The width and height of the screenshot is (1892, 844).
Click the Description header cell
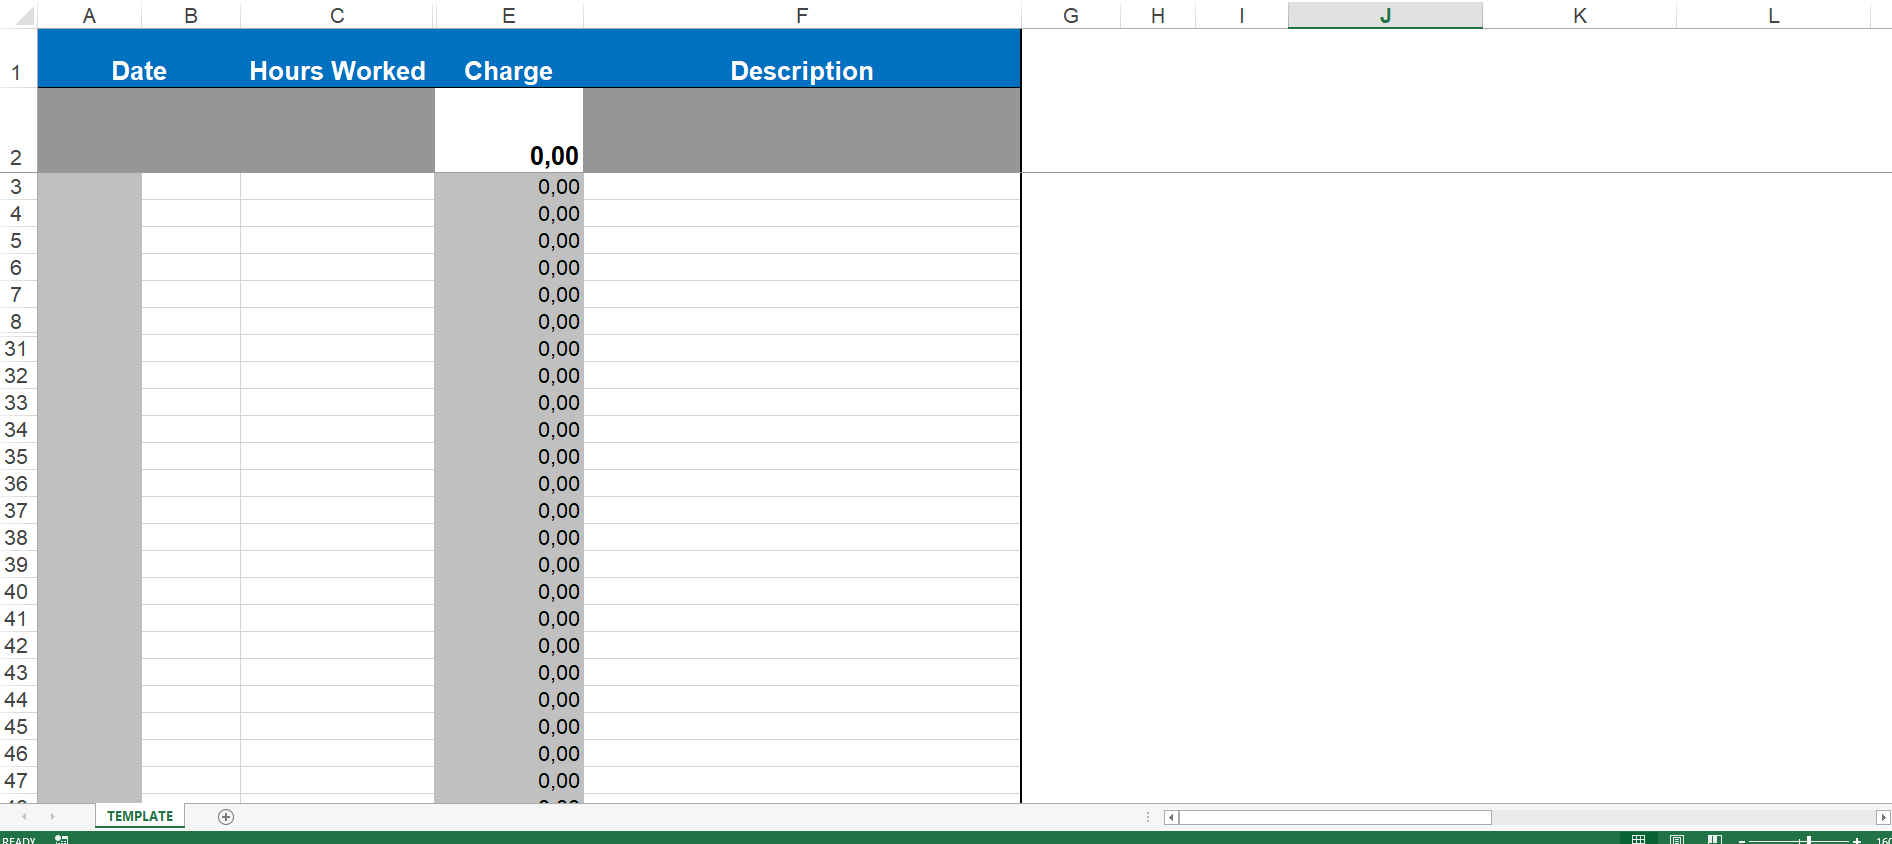[802, 59]
